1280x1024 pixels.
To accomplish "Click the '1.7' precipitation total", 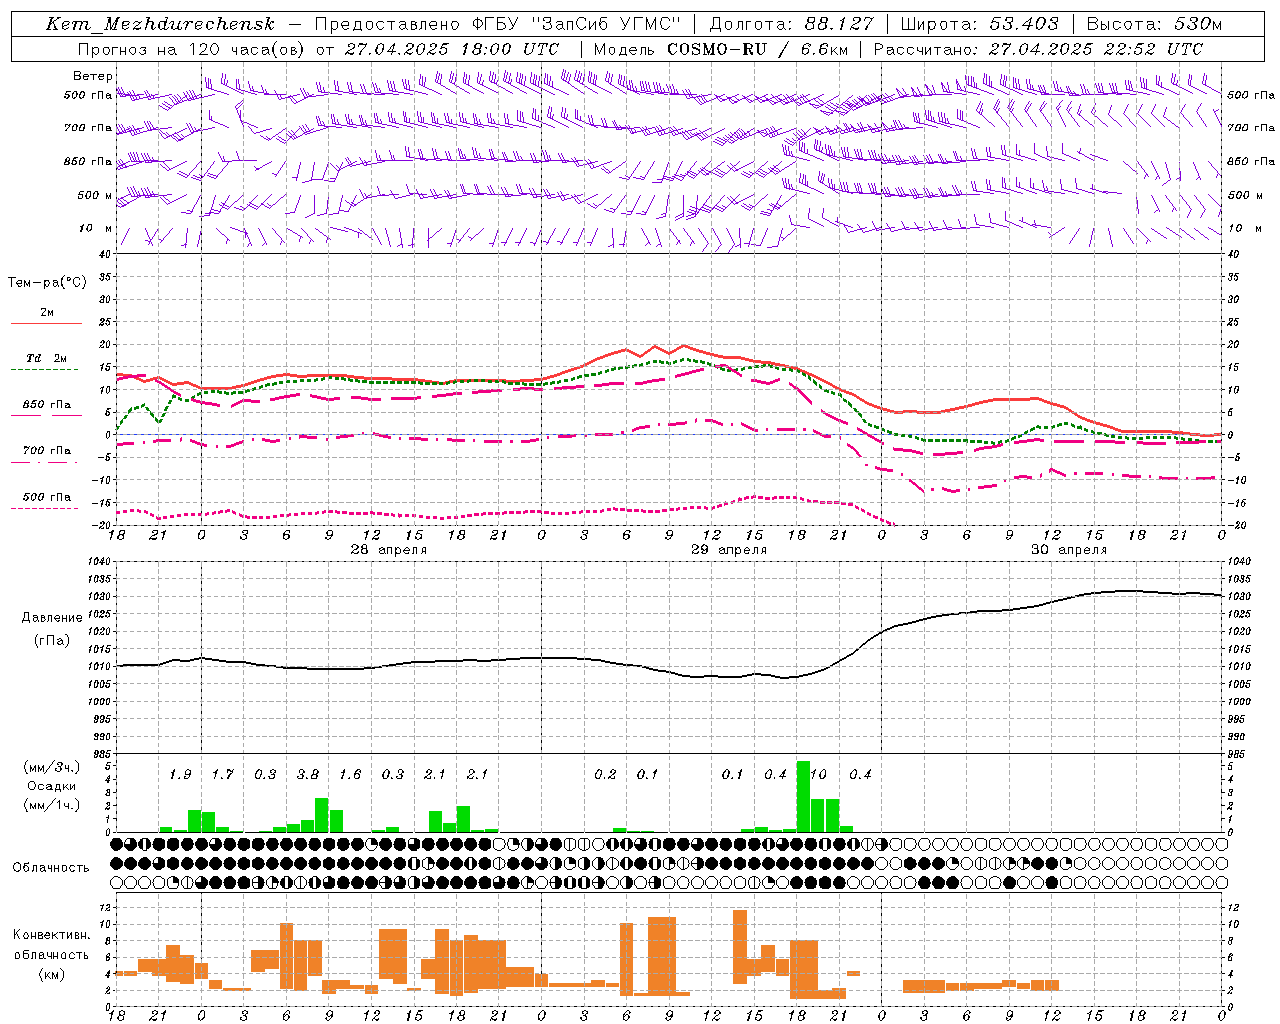I will tap(222, 775).
